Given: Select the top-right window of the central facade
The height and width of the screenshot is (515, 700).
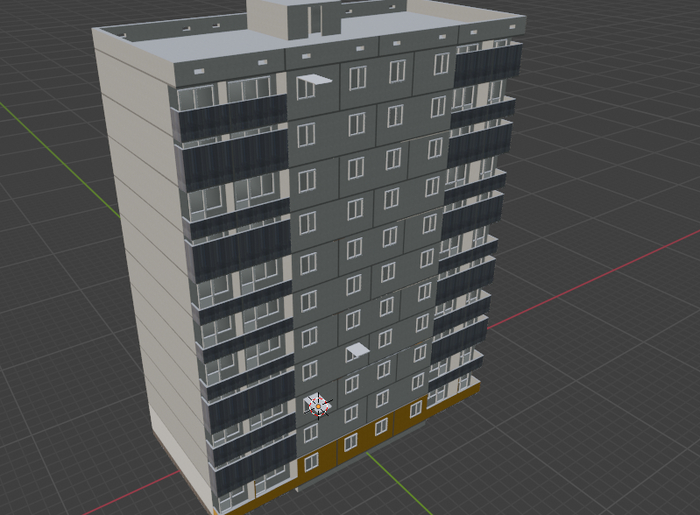Looking at the screenshot, I should (x=440, y=63).
